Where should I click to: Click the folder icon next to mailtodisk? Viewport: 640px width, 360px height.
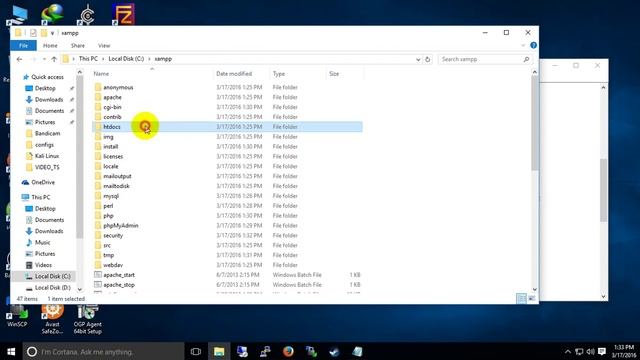[x=98, y=186]
